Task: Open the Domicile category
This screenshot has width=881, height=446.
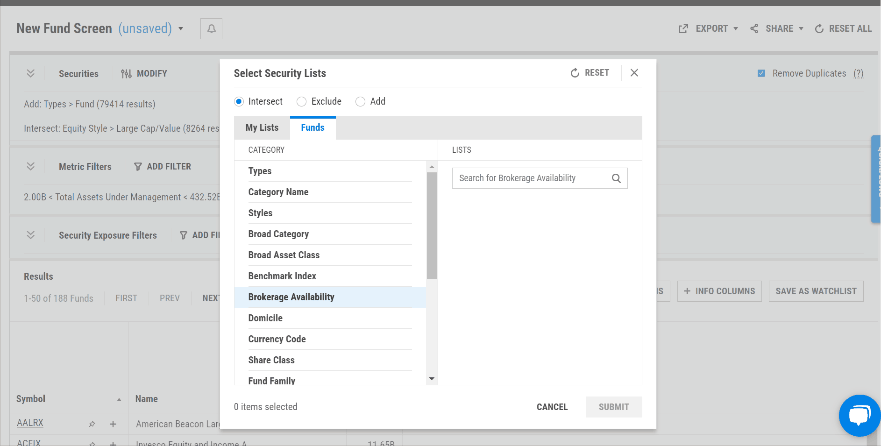Action: pyautogui.click(x=330, y=318)
